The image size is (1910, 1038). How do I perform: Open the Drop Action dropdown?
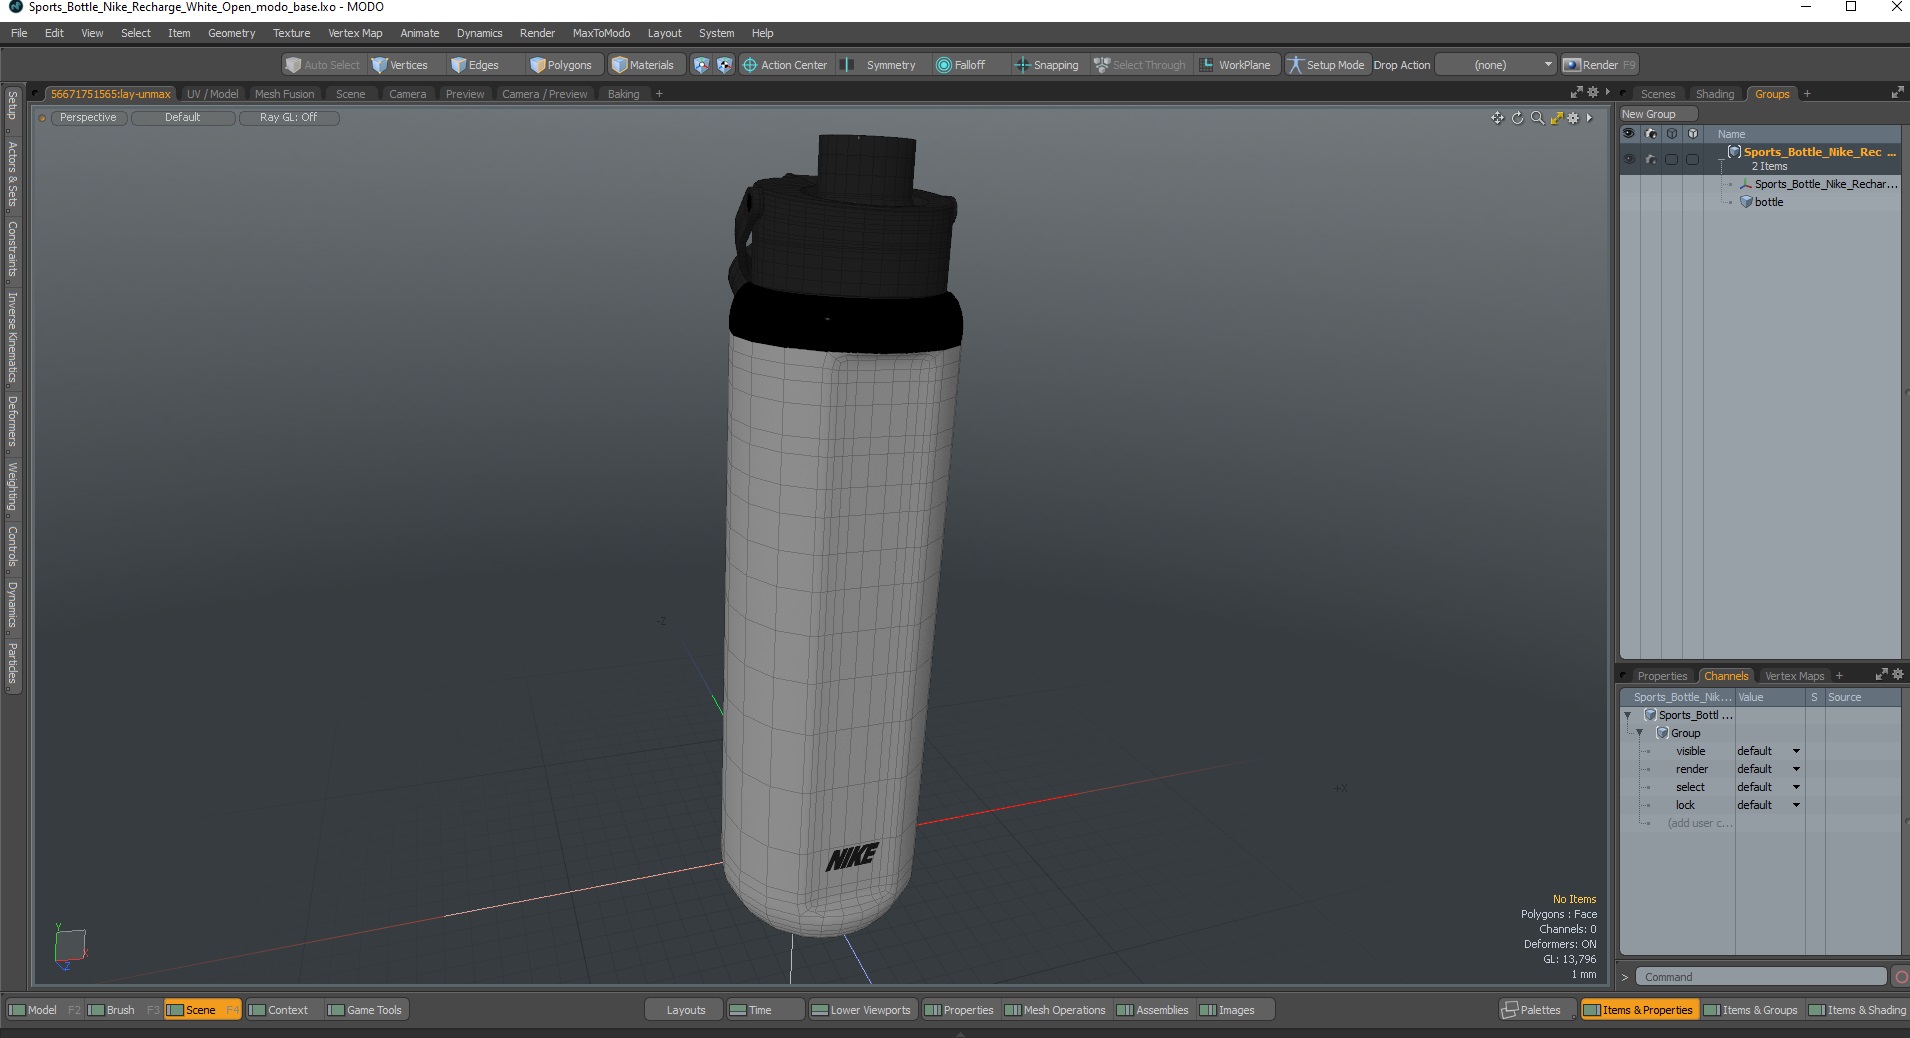coord(1495,65)
